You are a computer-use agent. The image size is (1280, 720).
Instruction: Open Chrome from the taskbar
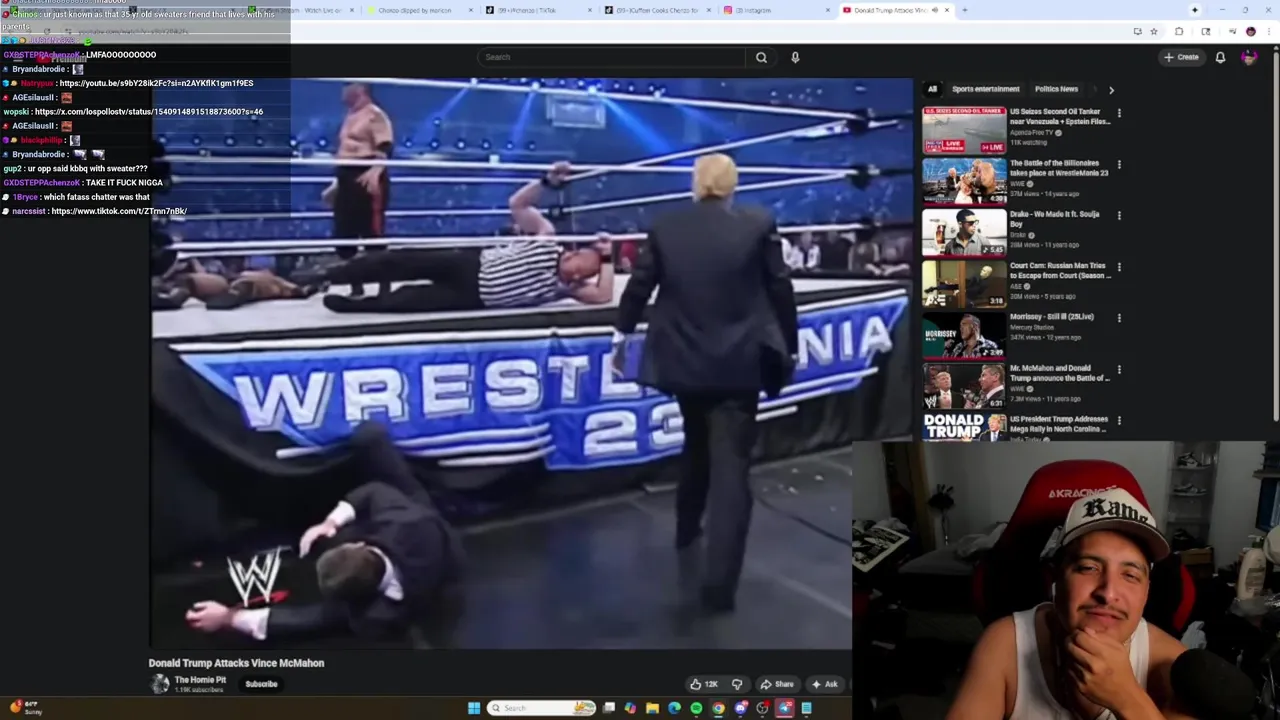click(718, 708)
